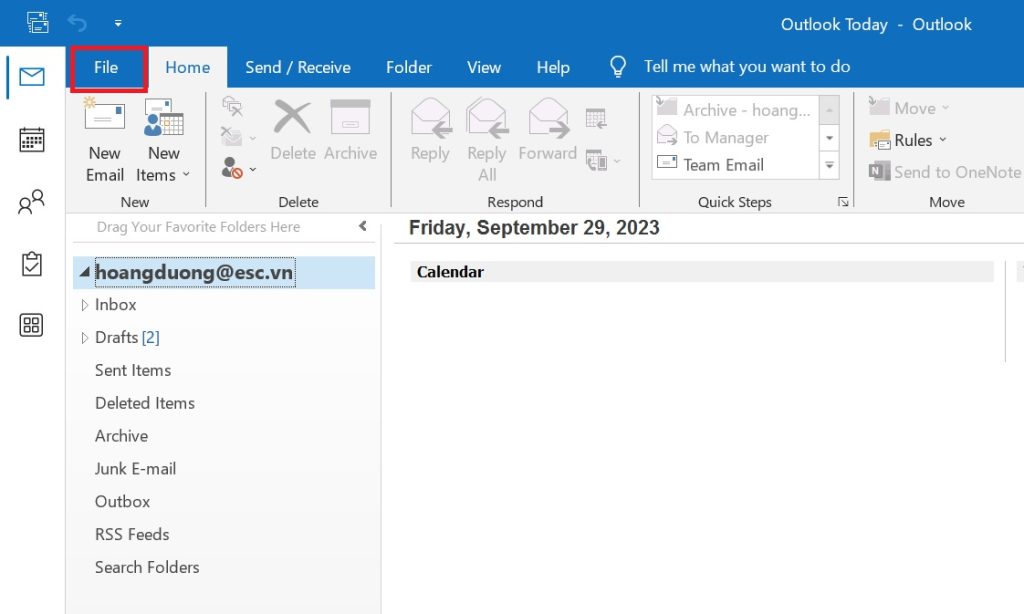Open the Send / Receive tab
The image size is (1024, 614).
298,67
